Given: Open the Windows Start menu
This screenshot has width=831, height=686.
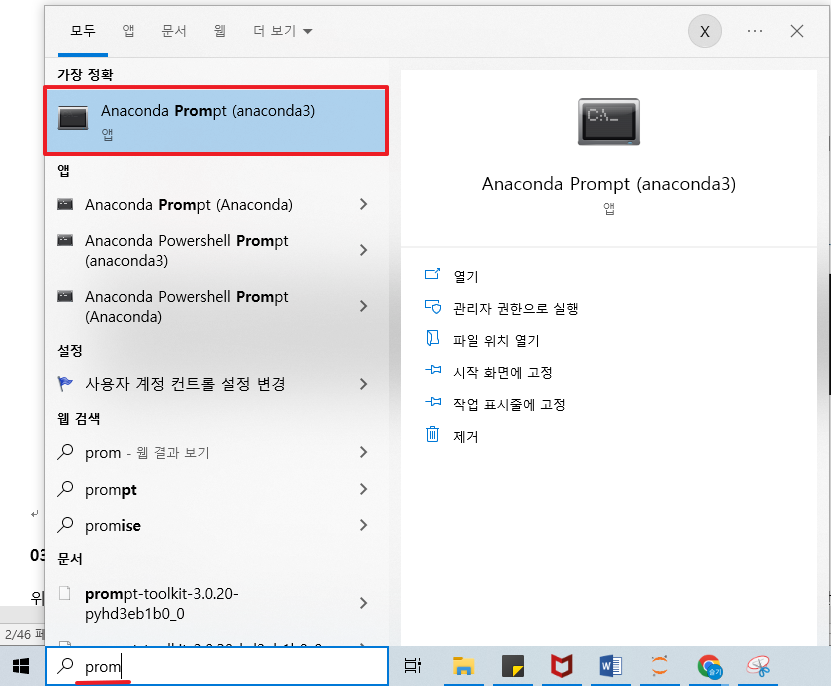Looking at the screenshot, I should click(21, 666).
